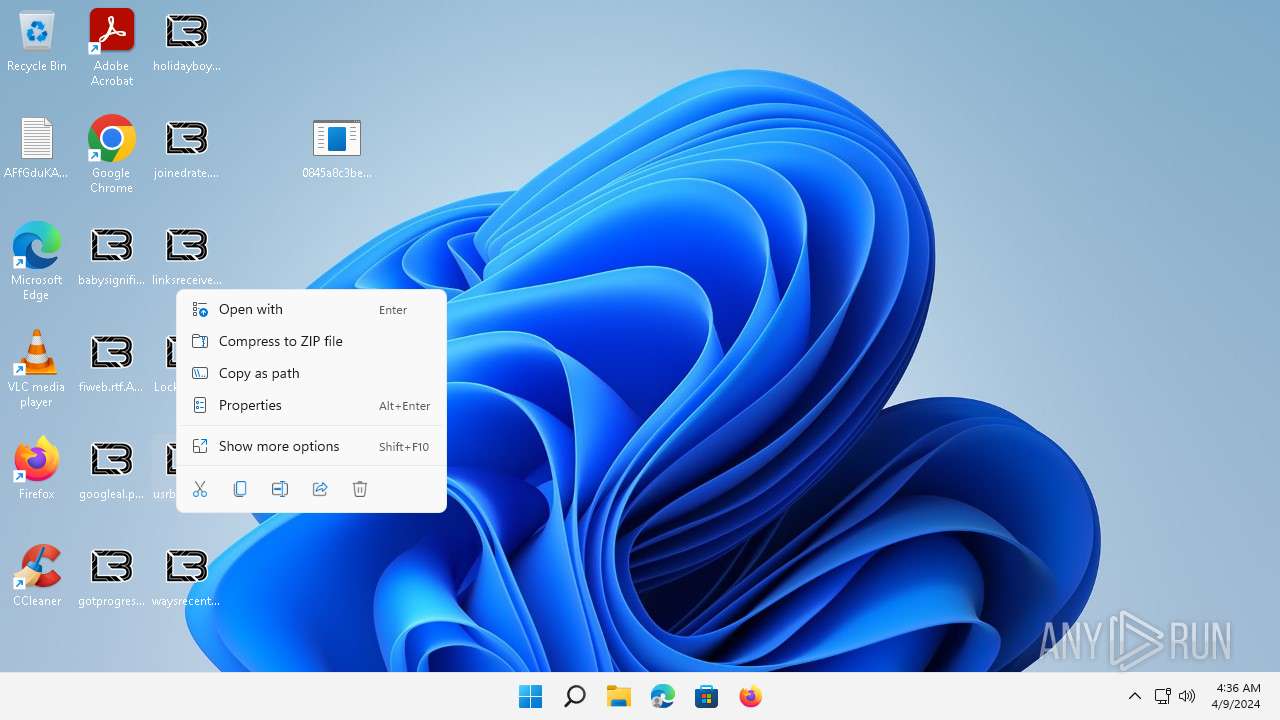This screenshot has width=1280, height=720.
Task: Open taskbar Search
Action: 574,696
